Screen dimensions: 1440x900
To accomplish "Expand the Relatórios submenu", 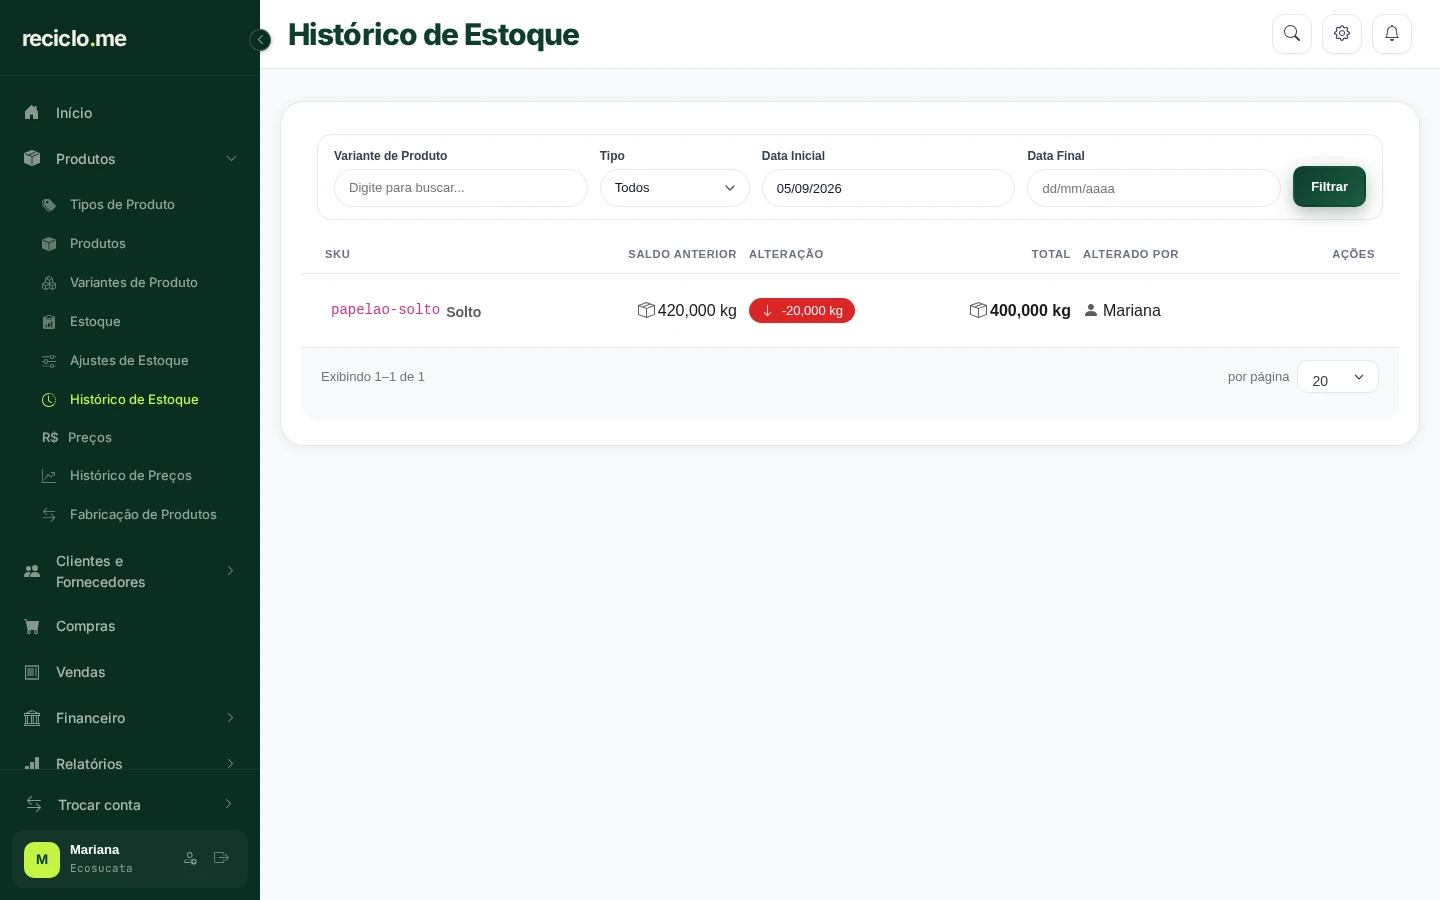I will (231, 764).
